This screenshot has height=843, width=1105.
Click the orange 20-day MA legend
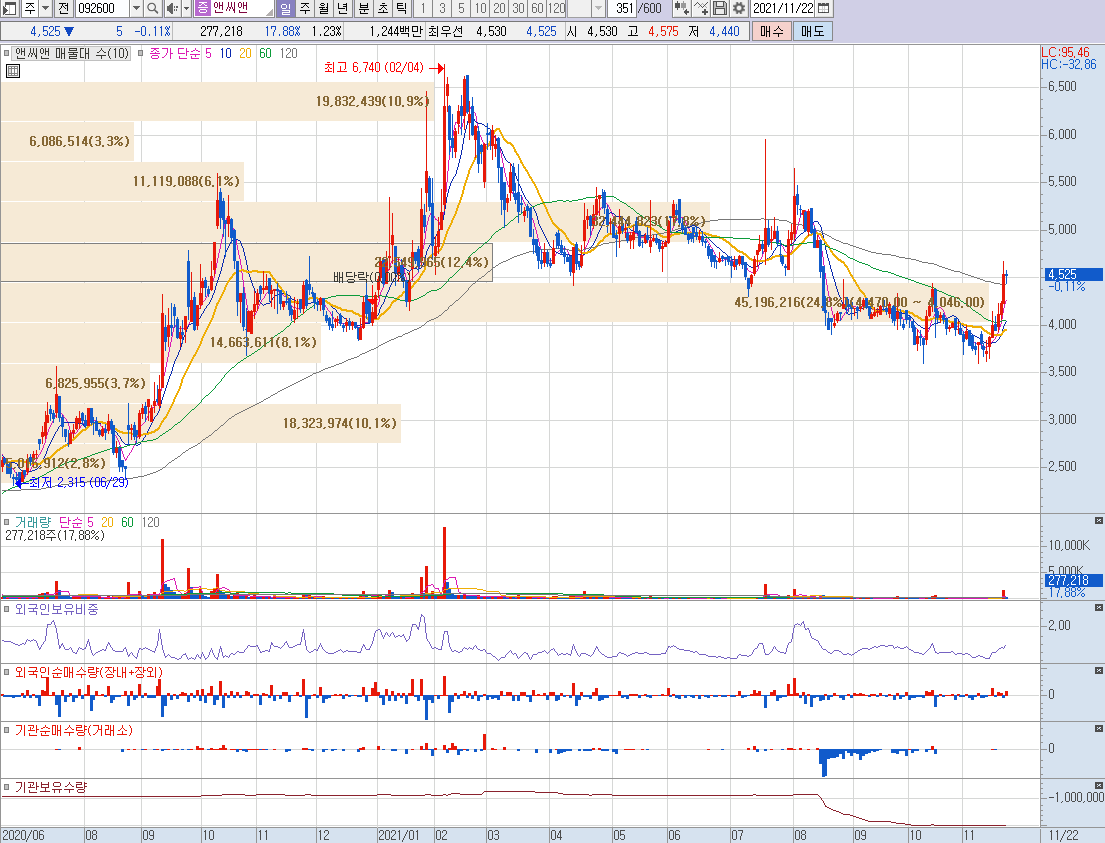[245, 54]
